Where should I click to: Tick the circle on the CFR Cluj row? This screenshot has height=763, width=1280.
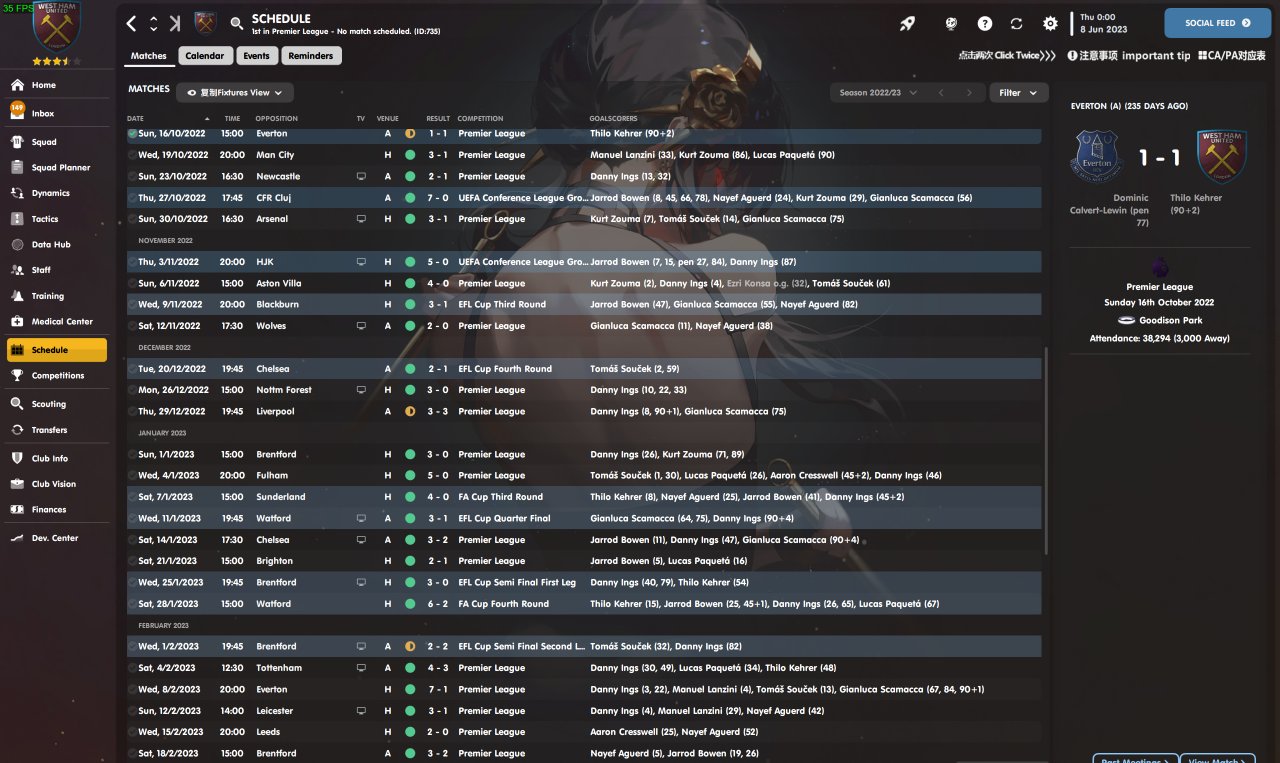click(132, 198)
